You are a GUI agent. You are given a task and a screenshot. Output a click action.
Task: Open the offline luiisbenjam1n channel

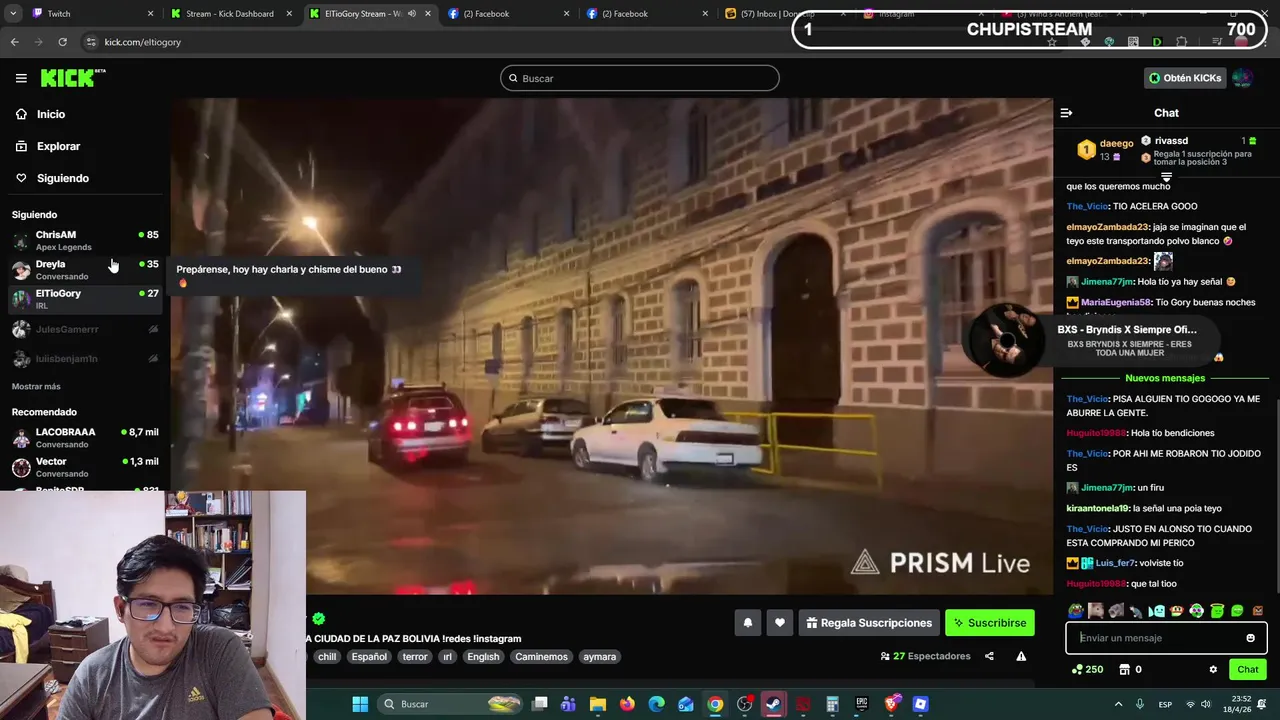coord(85,358)
